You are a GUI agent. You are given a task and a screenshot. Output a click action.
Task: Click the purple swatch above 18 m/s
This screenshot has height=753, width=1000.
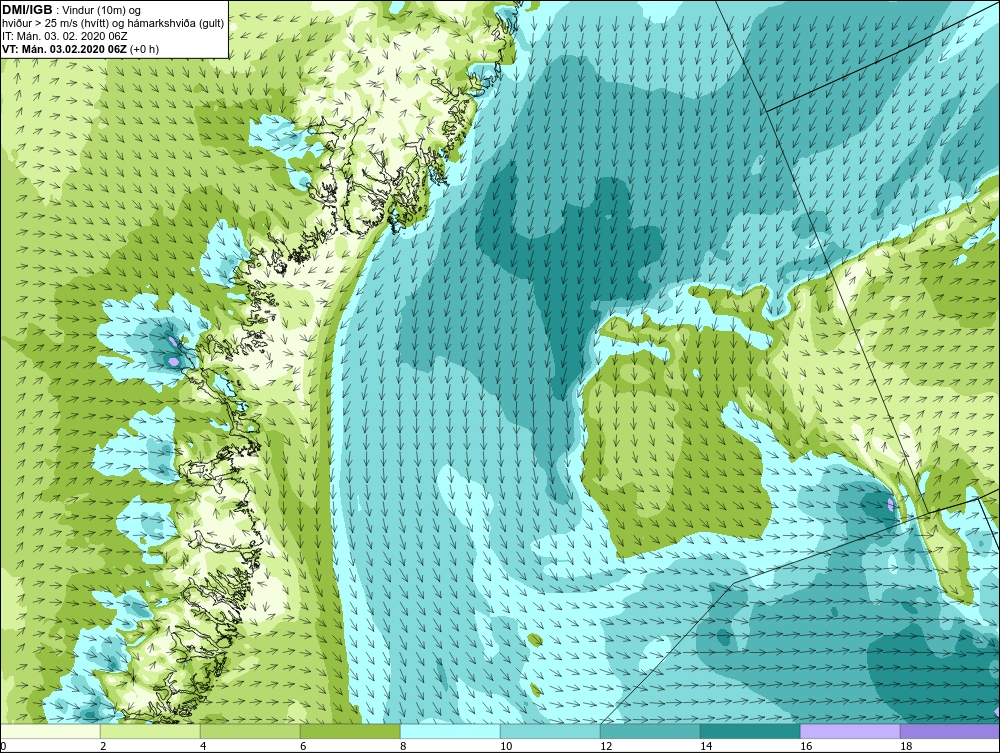950,731
